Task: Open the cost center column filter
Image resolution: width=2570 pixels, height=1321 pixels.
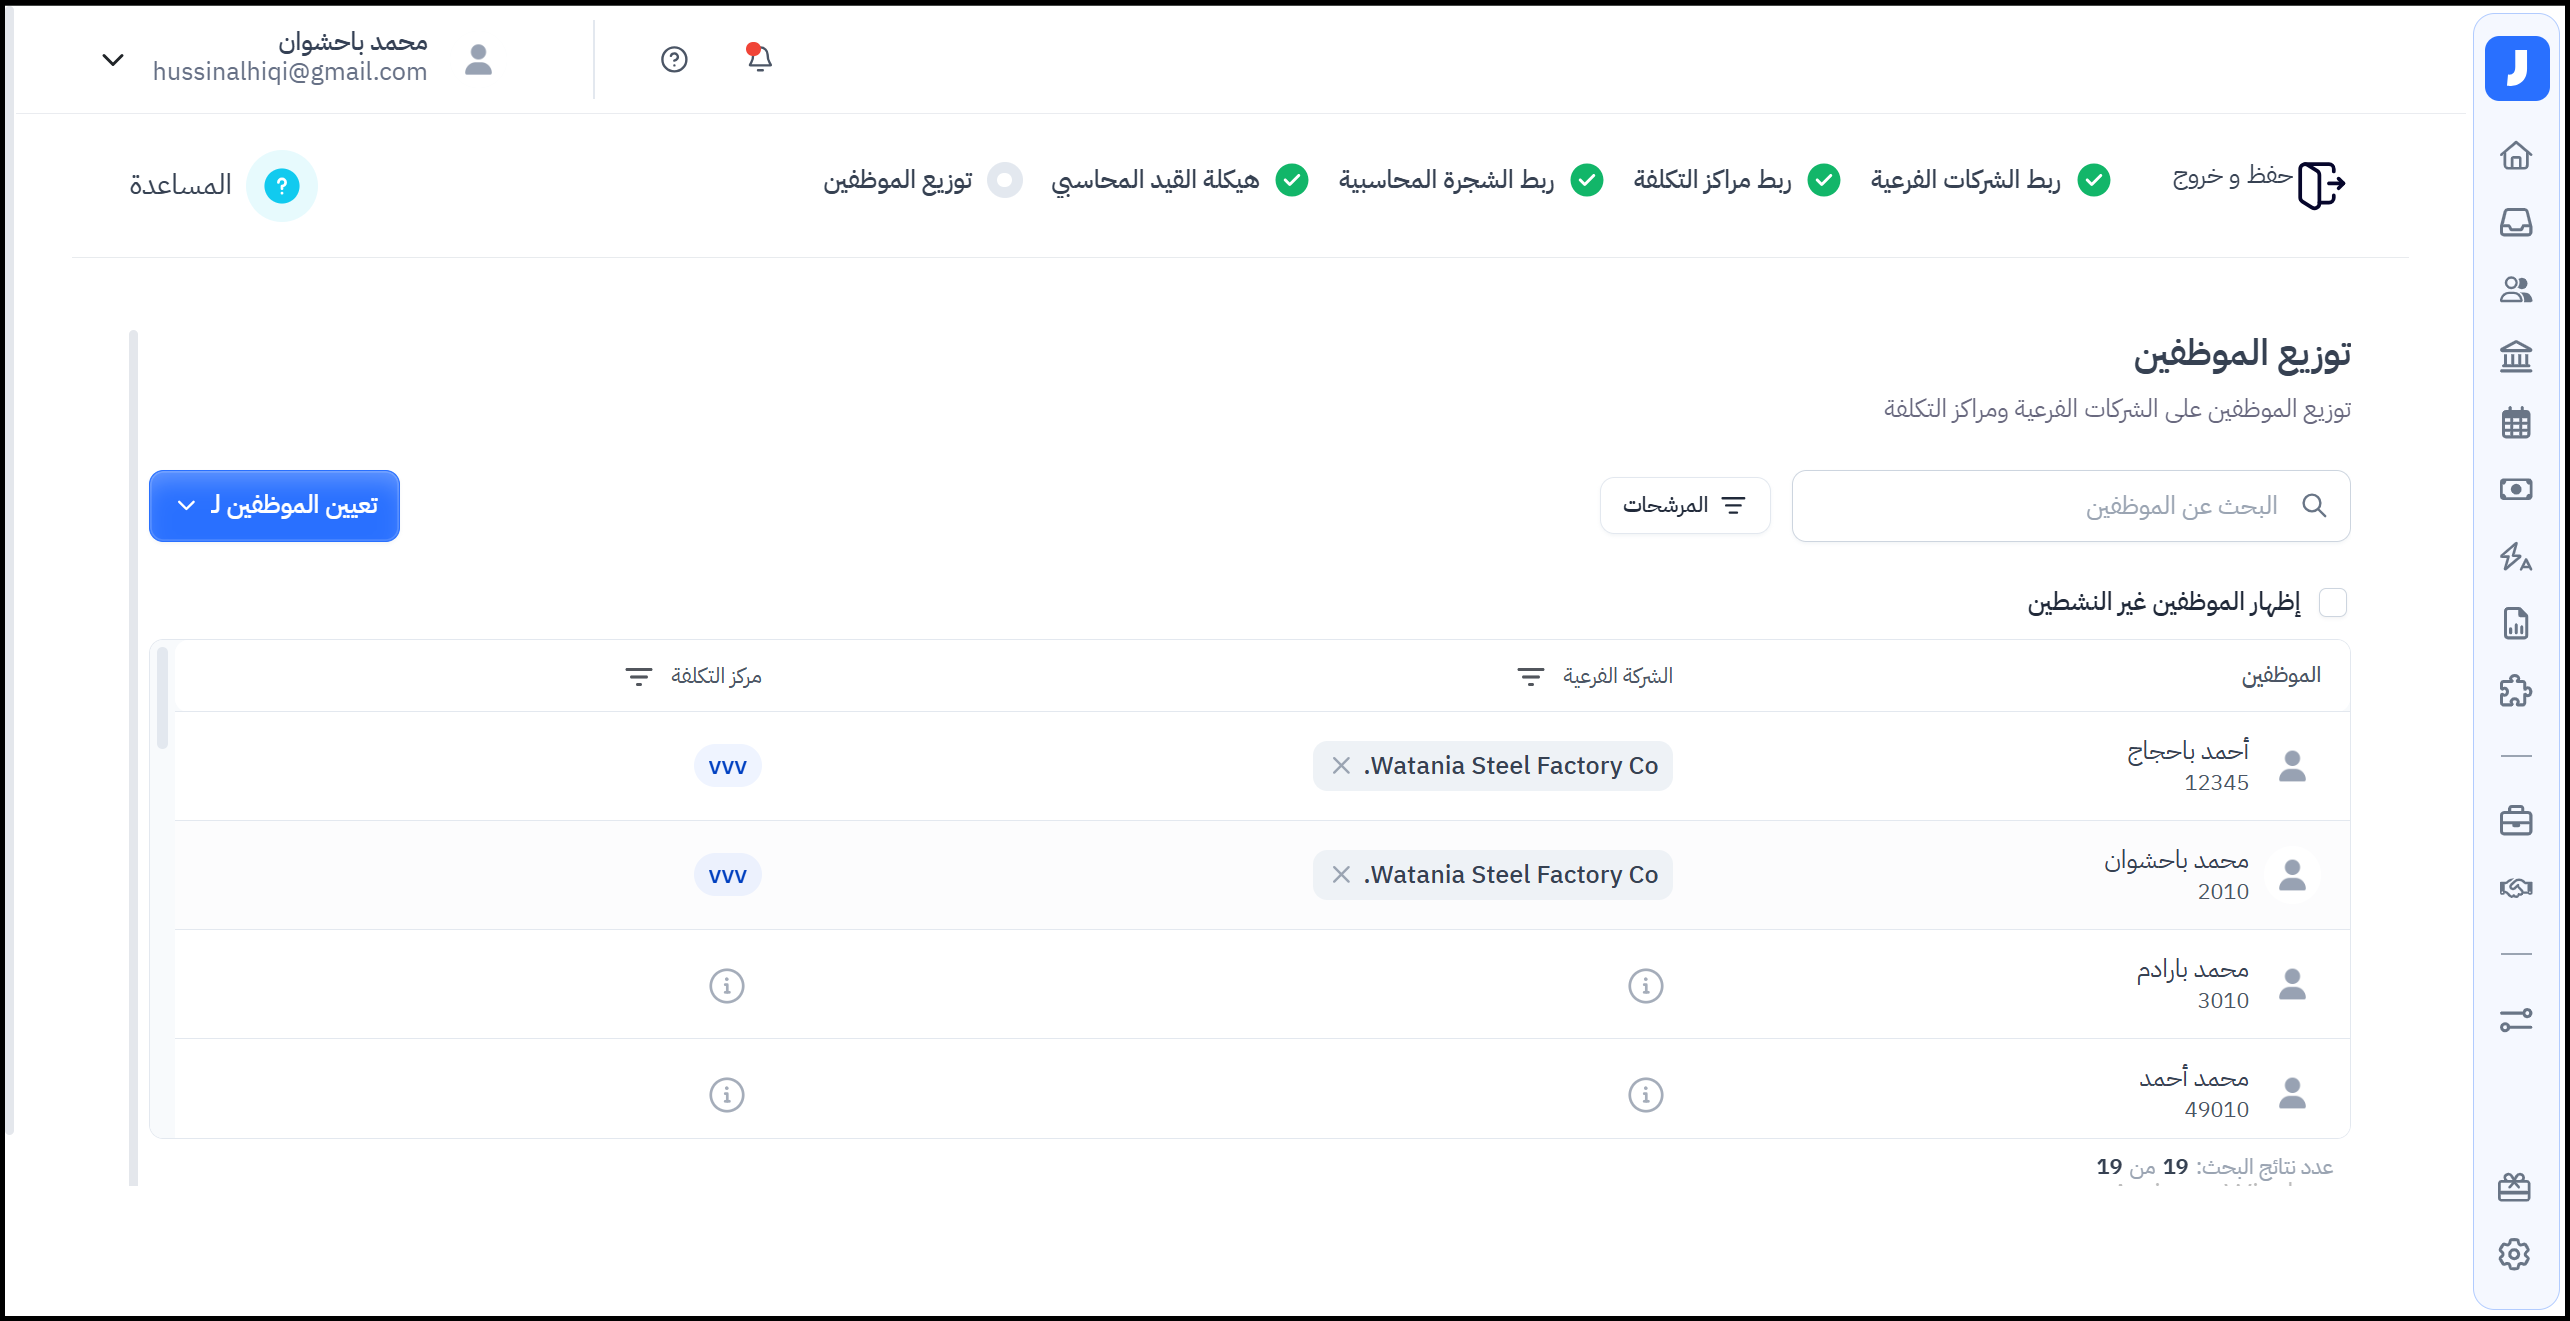Action: 638,677
